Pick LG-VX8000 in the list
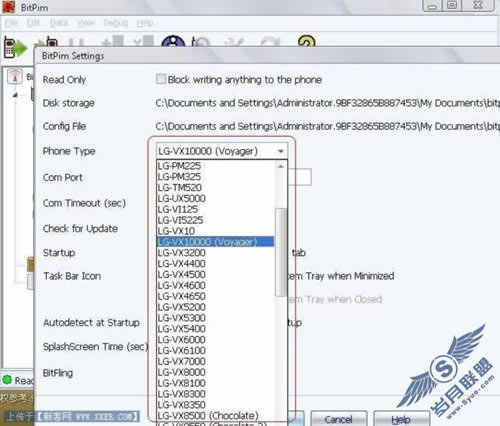This screenshot has width=500, height=426. pyautogui.click(x=215, y=372)
